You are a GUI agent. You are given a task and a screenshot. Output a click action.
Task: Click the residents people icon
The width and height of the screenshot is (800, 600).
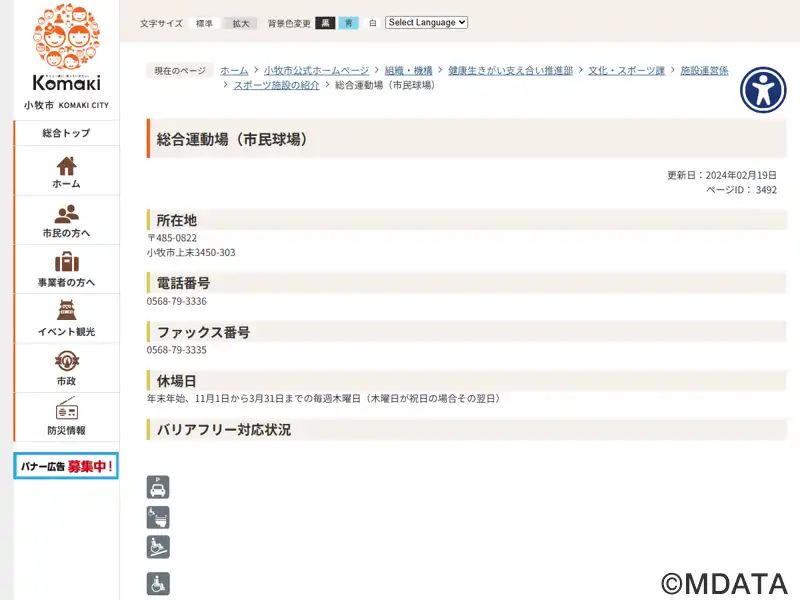pyautogui.click(x=66, y=214)
